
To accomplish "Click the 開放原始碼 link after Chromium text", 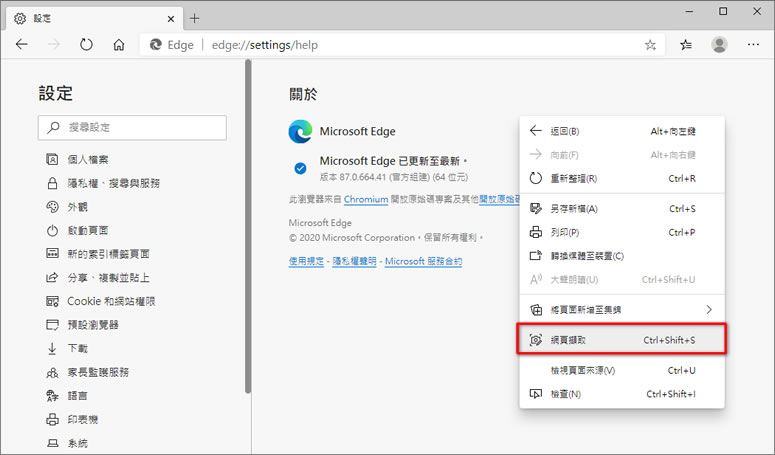I will pos(499,199).
